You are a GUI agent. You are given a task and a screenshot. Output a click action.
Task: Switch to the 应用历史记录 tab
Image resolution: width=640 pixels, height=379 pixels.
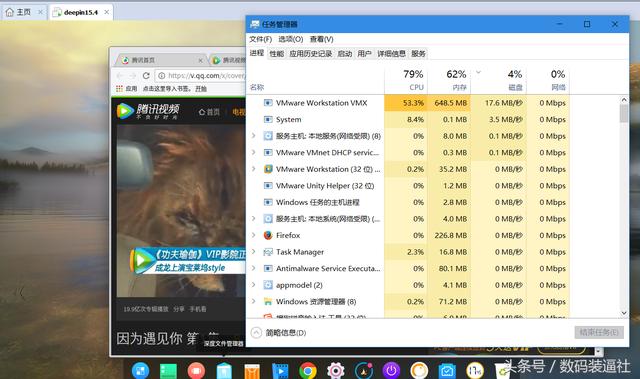coord(311,54)
